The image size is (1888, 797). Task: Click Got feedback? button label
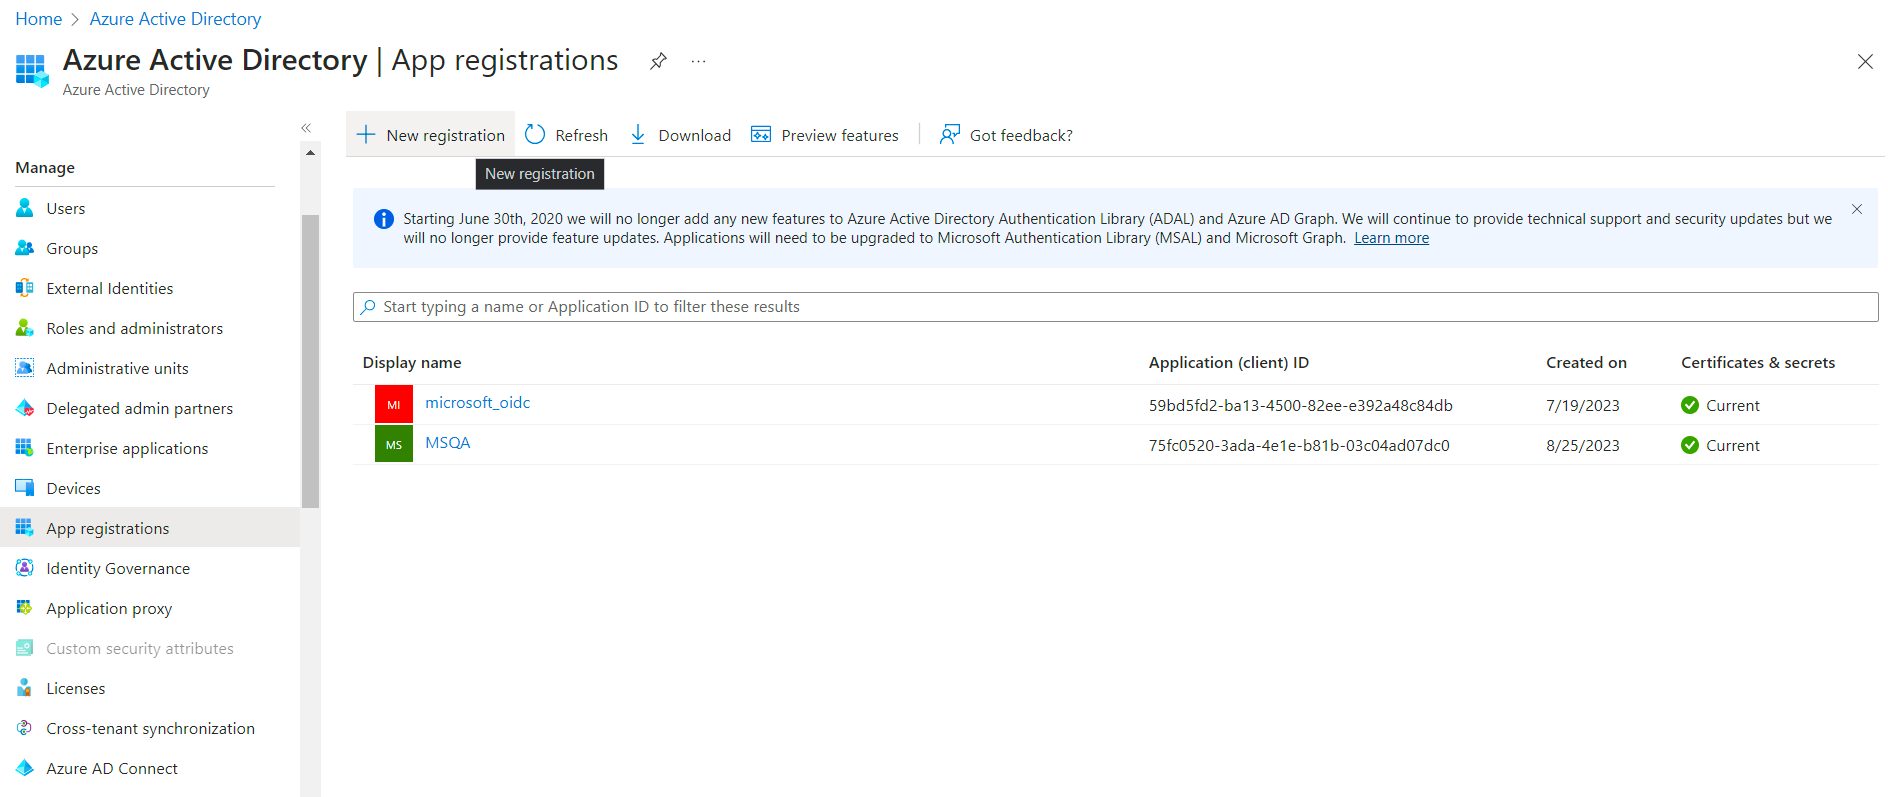point(1021,135)
